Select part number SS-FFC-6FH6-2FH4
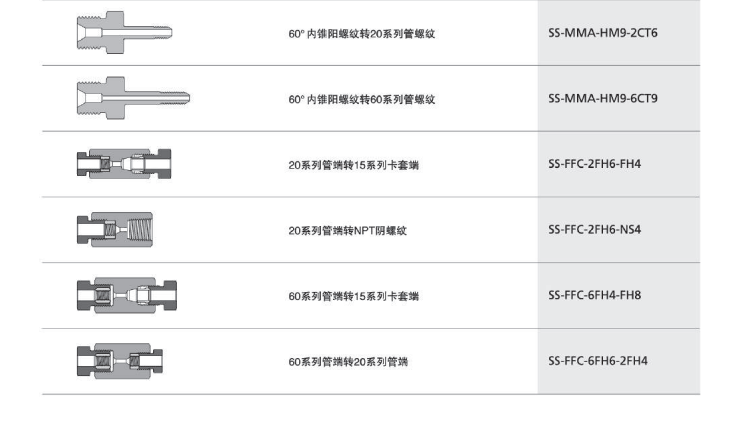The height and width of the screenshot is (421, 729). [597, 361]
